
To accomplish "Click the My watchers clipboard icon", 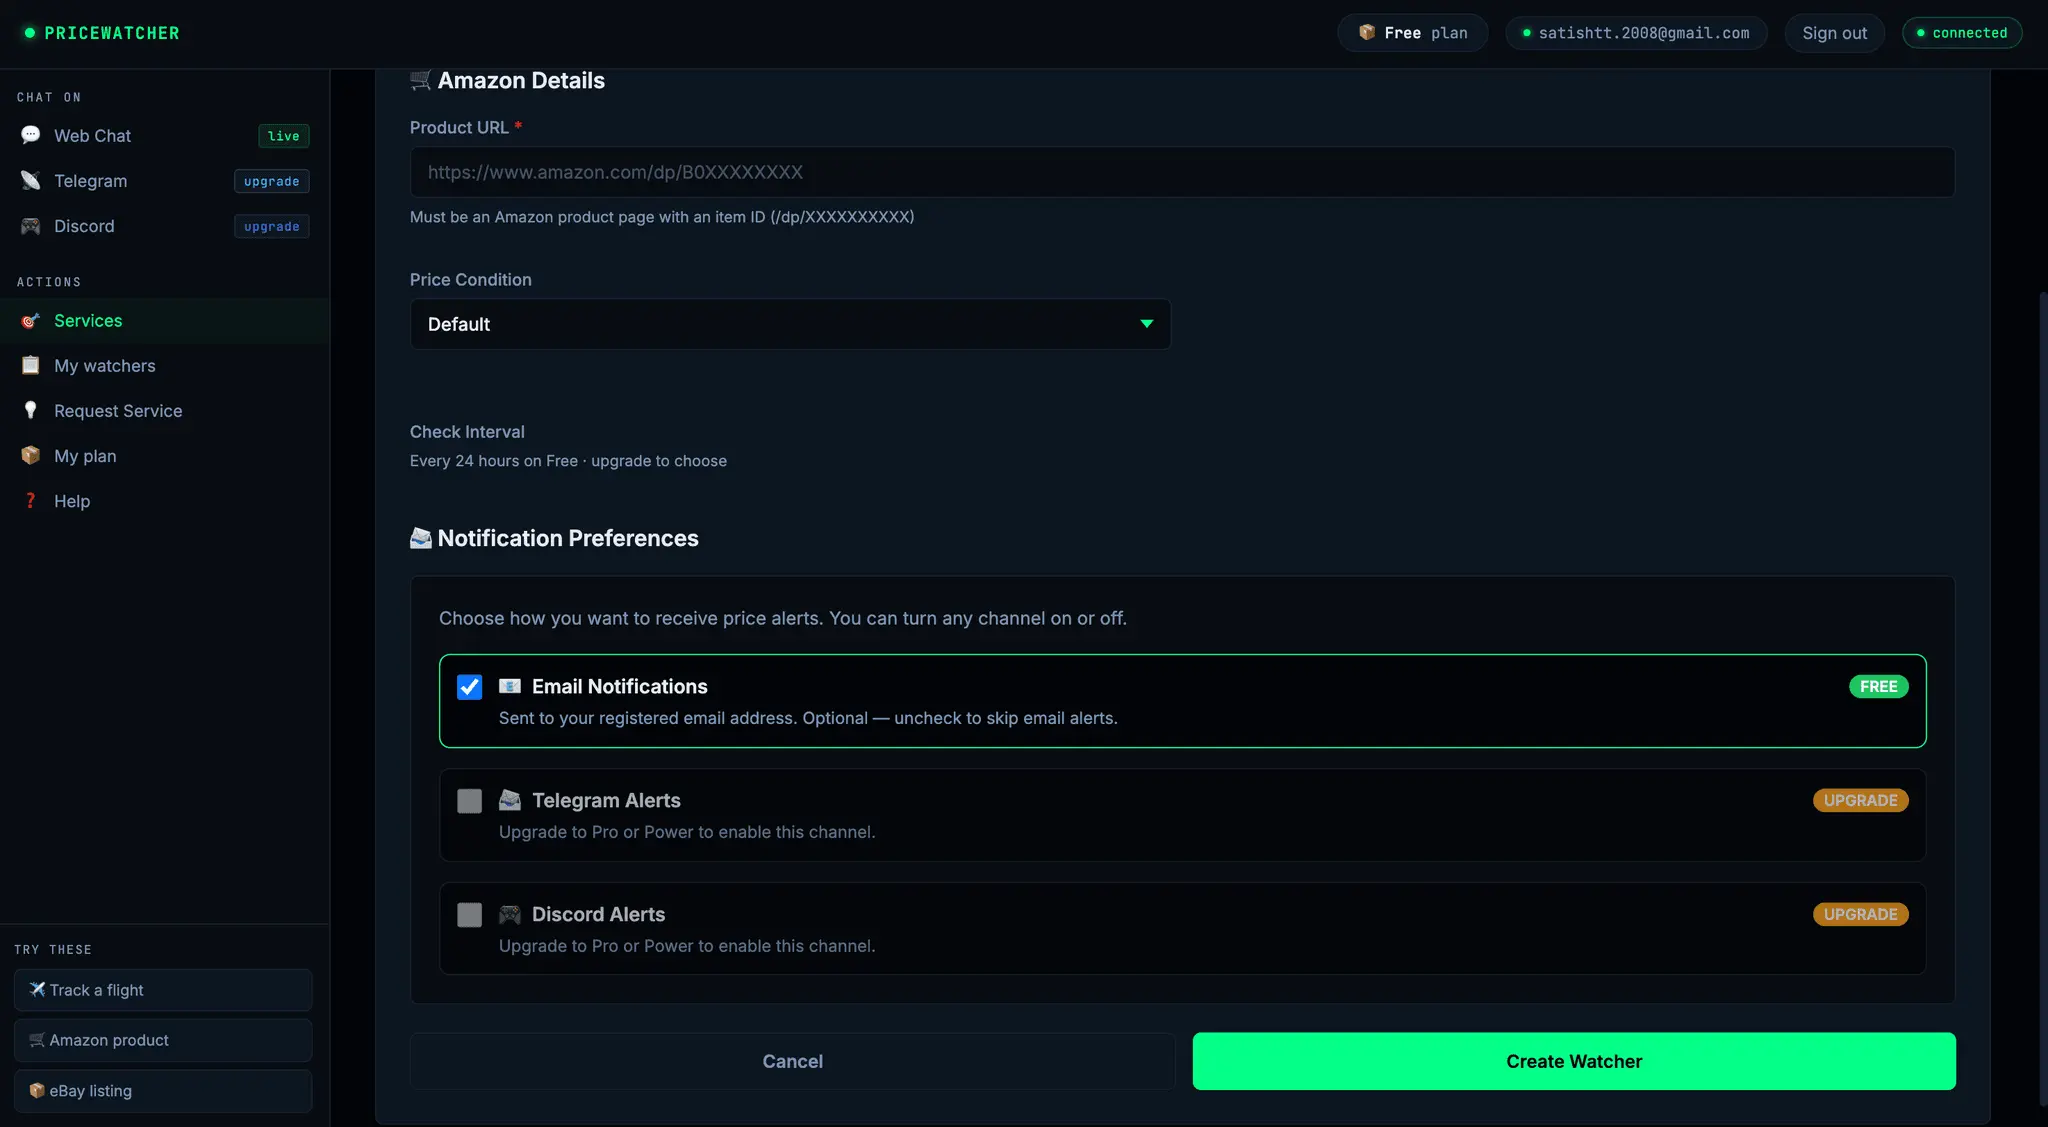I will [x=31, y=365].
